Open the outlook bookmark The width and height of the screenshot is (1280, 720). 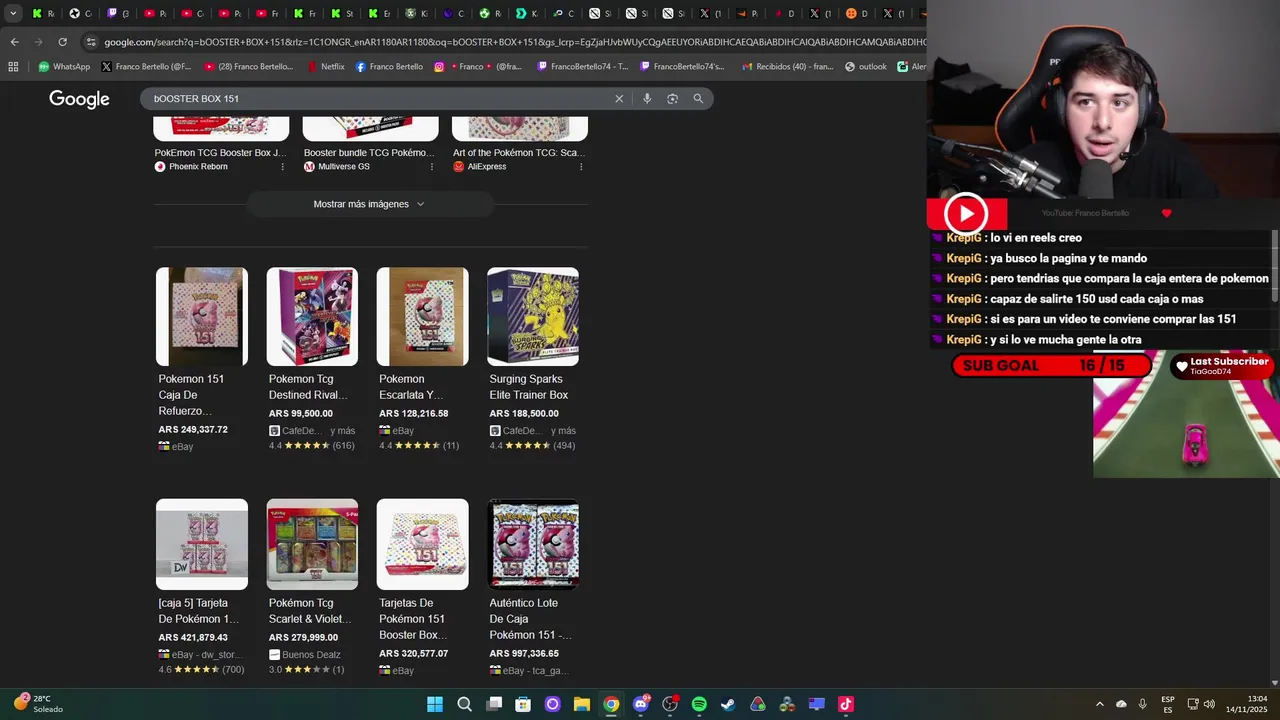click(x=865, y=67)
